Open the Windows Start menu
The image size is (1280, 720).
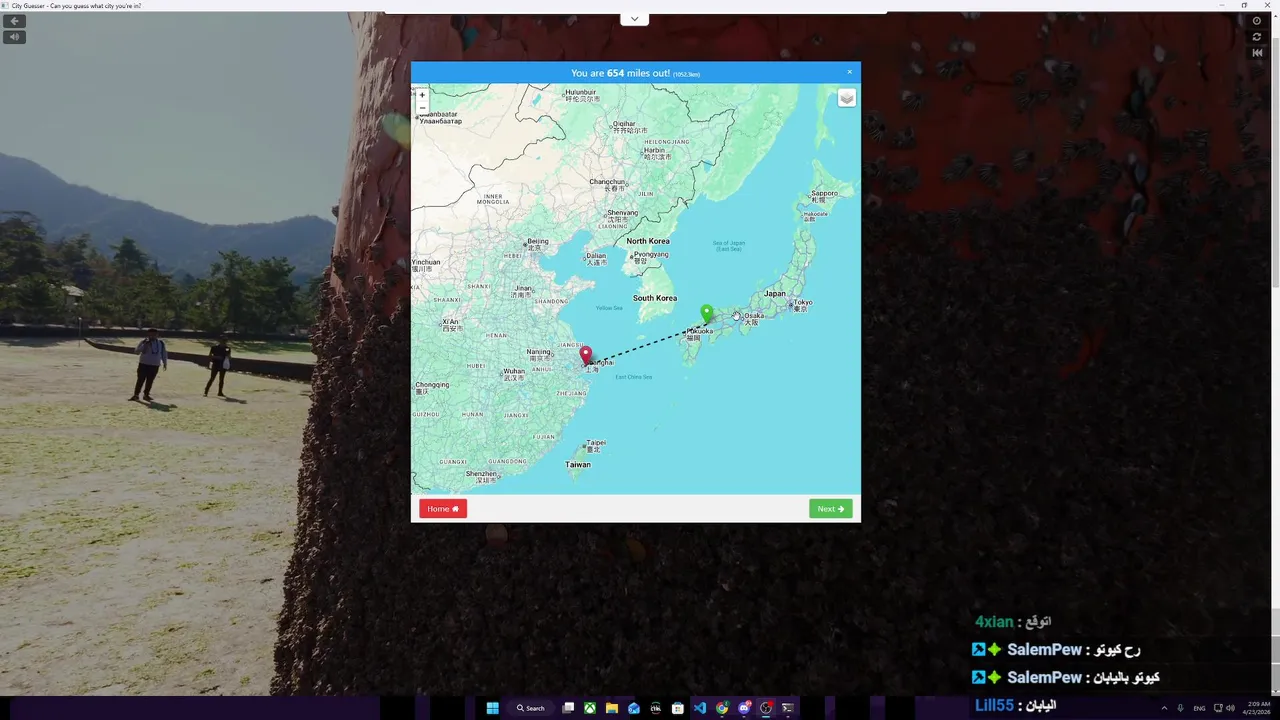coord(492,708)
